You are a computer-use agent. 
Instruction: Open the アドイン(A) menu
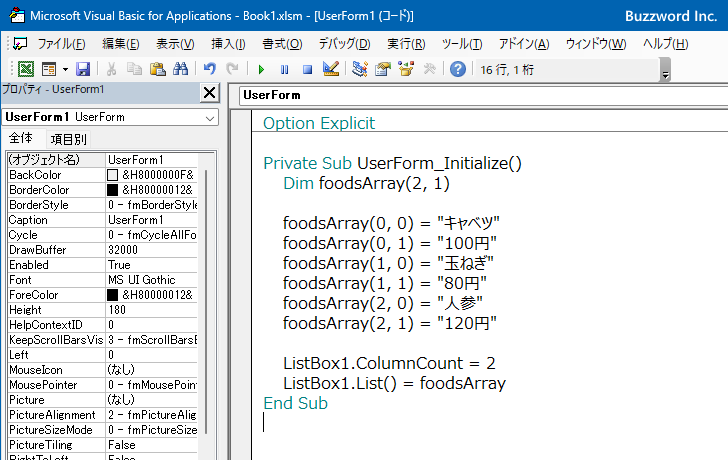pos(524,44)
